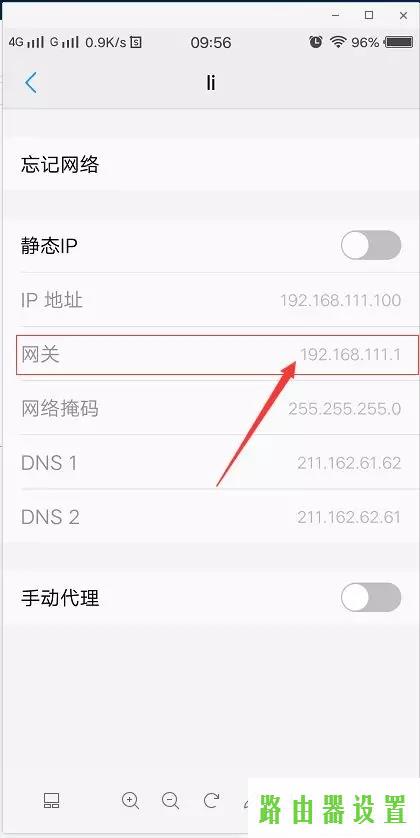Tap the blue back arrow icon
This screenshot has width=420, height=838.
(31, 83)
